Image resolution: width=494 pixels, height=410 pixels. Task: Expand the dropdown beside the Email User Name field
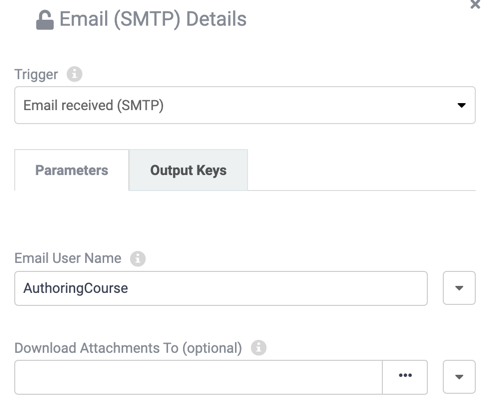point(459,288)
